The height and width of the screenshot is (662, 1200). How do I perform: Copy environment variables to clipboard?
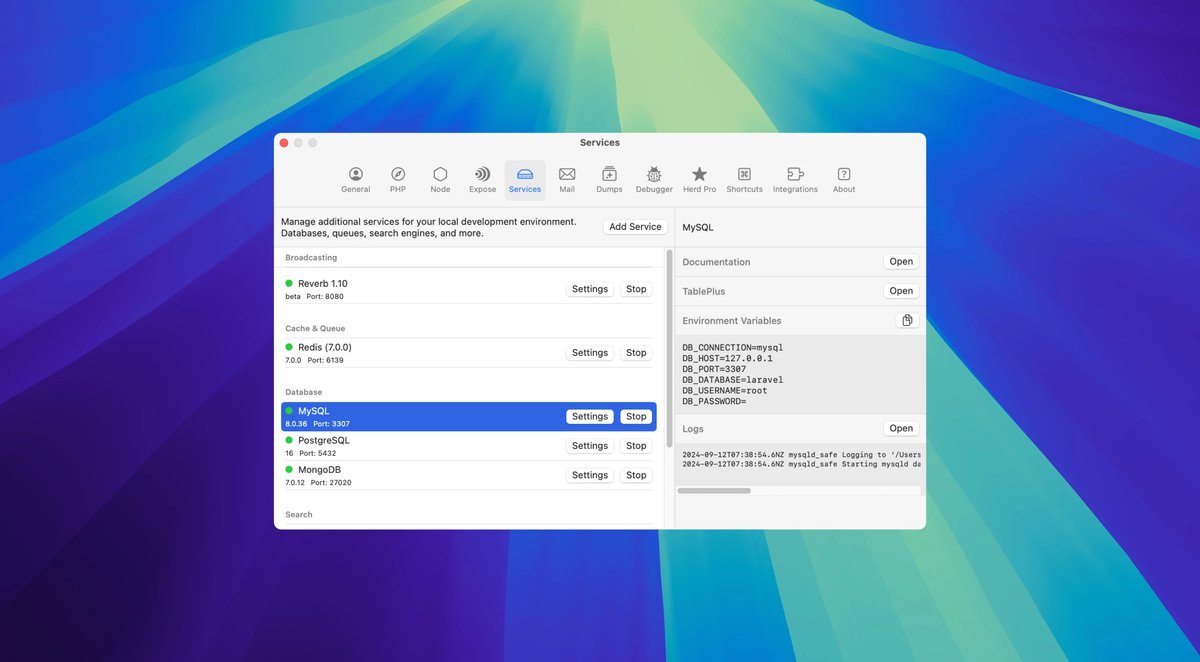907,320
